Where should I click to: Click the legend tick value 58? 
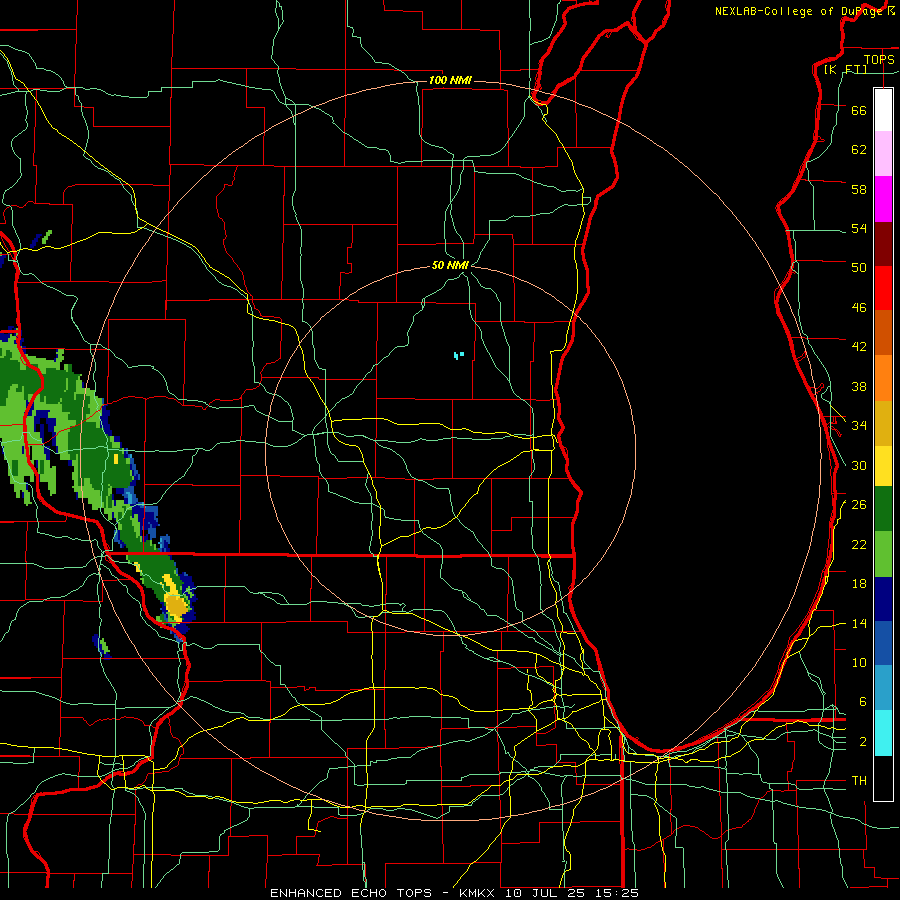coord(859,189)
